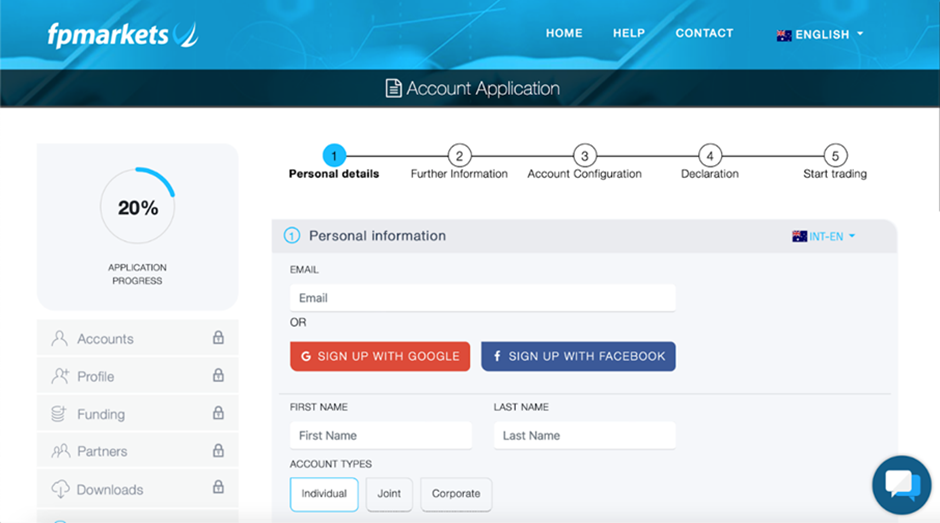Open the English language dropdown

[820, 34]
